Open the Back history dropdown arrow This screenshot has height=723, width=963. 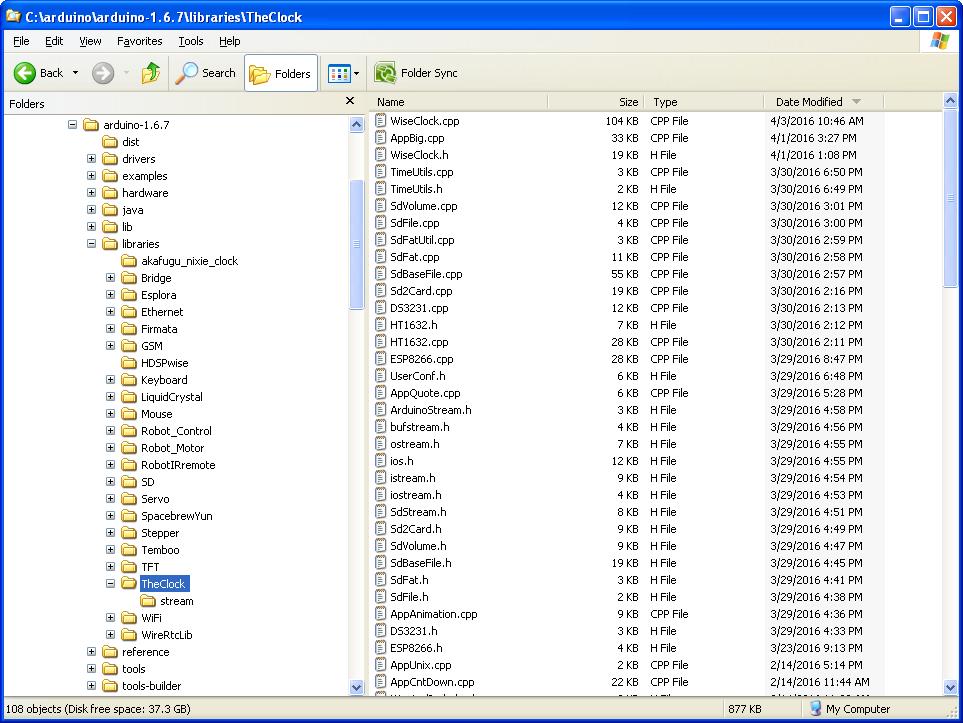(76, 73)
